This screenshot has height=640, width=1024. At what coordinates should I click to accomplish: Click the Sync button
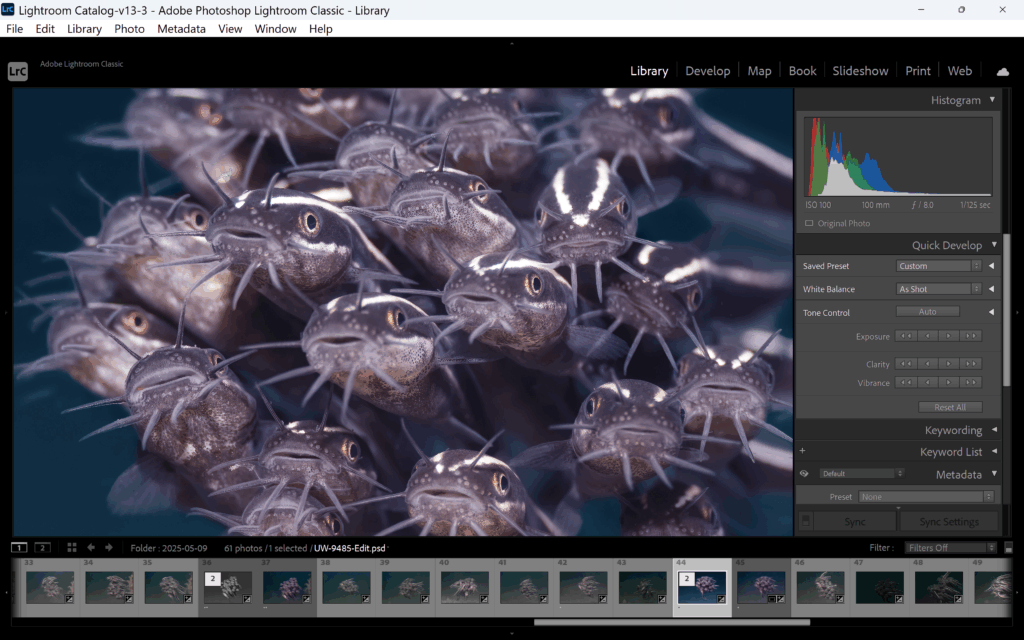coord(854,521)
